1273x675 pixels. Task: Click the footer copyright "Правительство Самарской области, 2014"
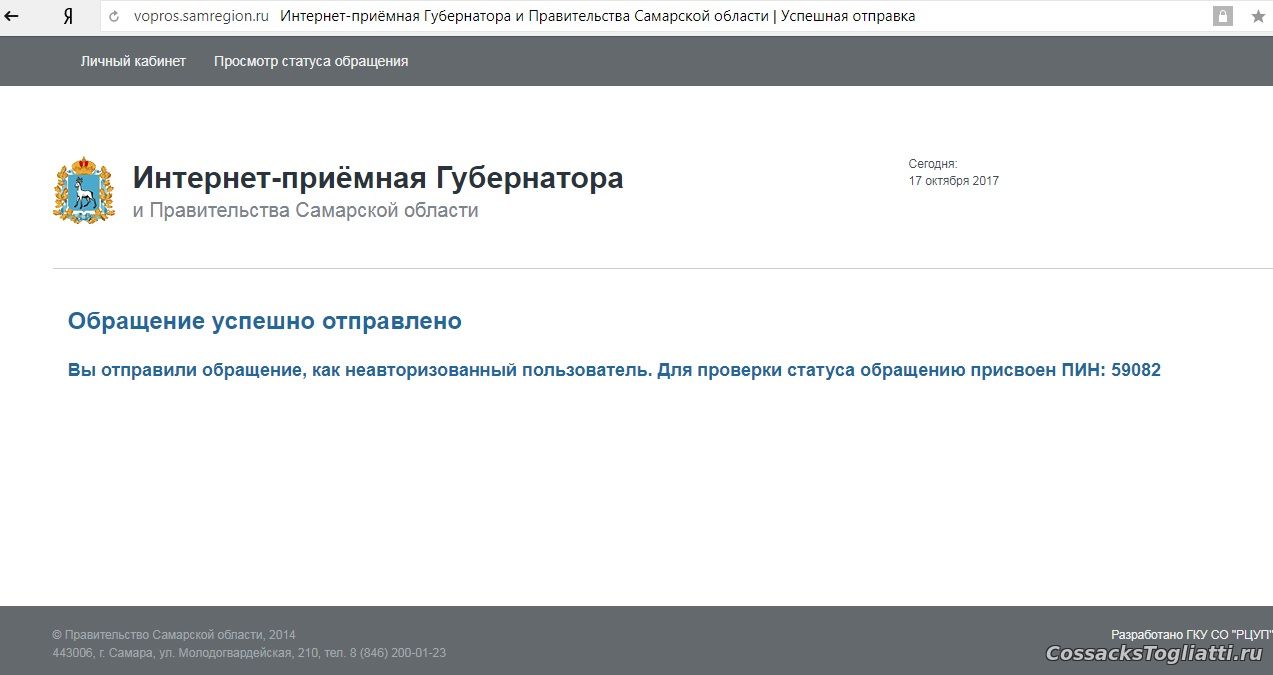coord(174,635)
